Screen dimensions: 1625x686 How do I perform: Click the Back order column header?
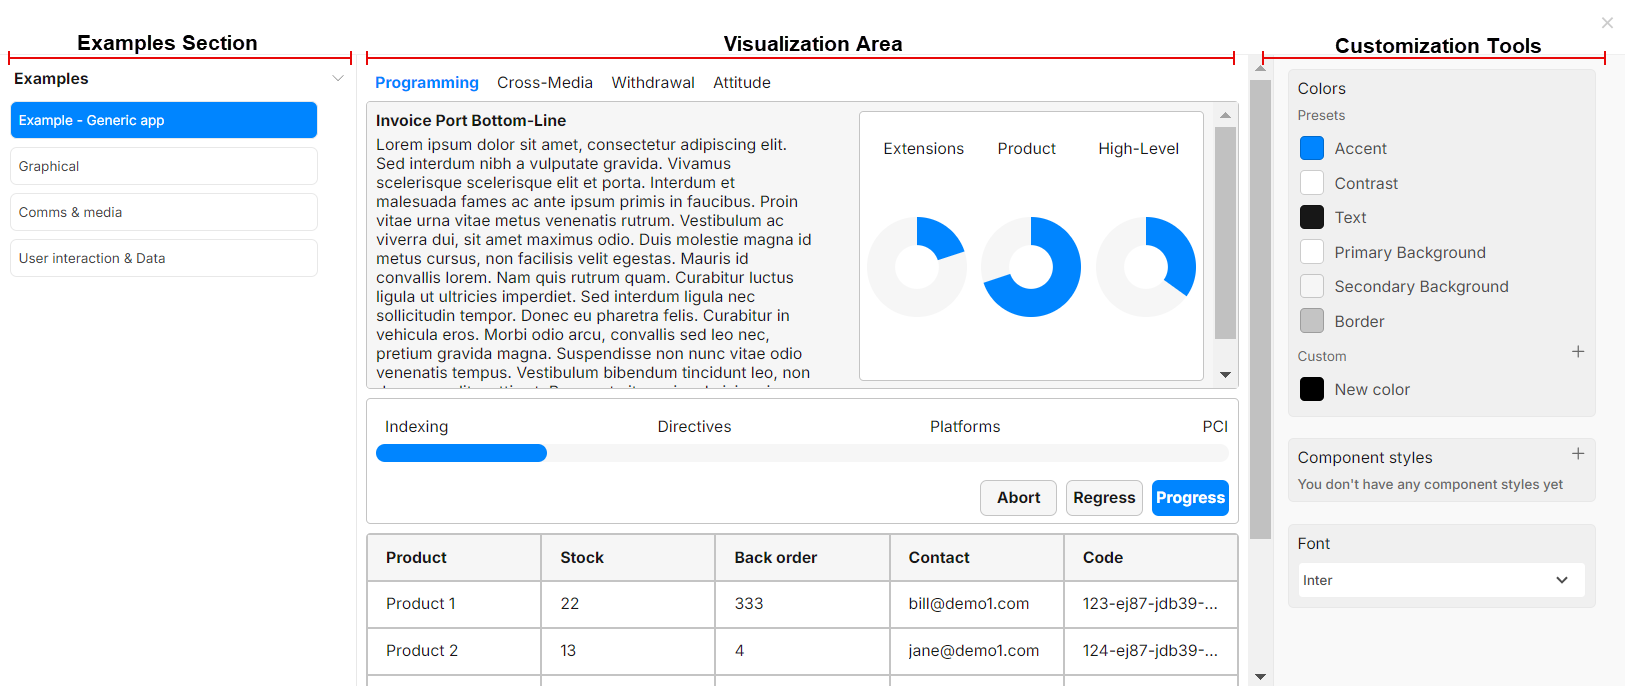(802, 558)
